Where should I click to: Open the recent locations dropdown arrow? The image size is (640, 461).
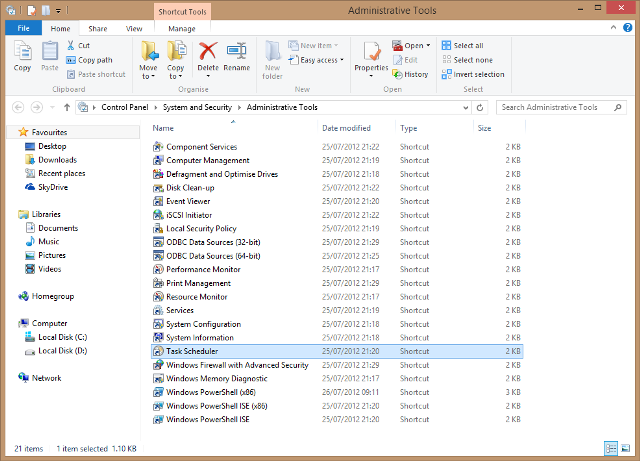[52, 107]
